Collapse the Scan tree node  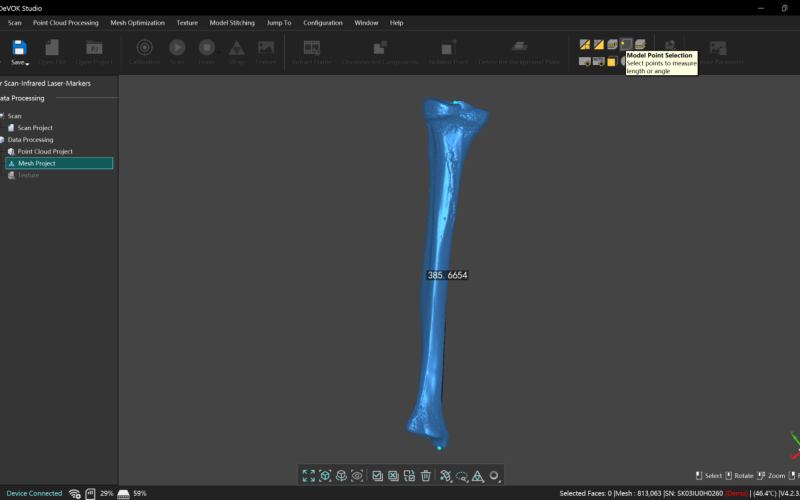click(3, 116)
